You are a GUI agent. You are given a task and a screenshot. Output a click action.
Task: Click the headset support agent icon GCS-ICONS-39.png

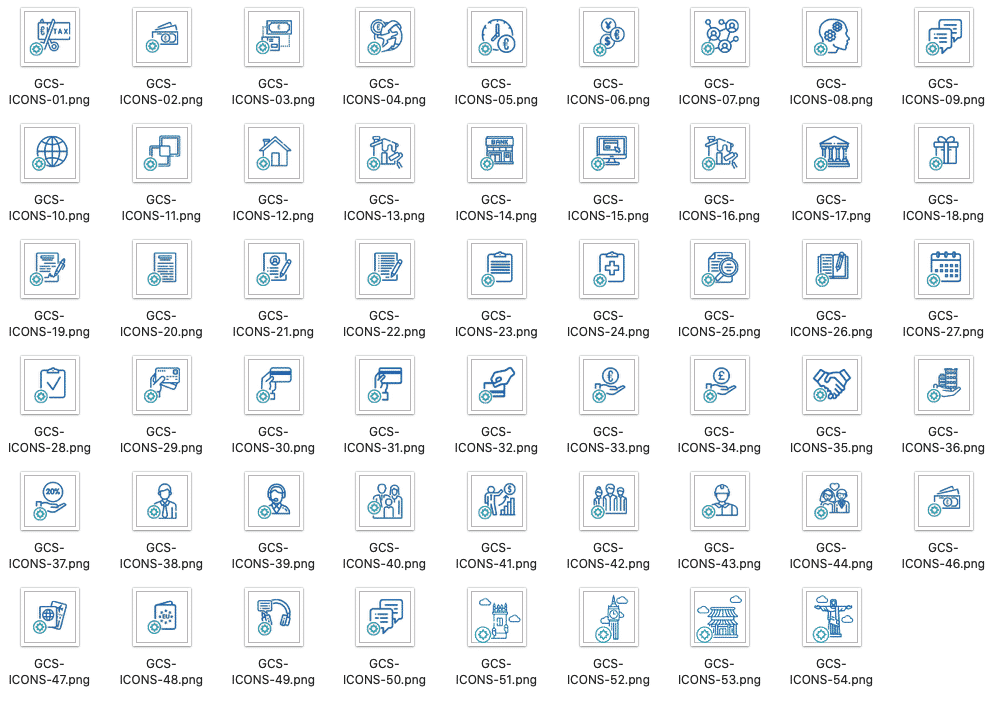273,501
